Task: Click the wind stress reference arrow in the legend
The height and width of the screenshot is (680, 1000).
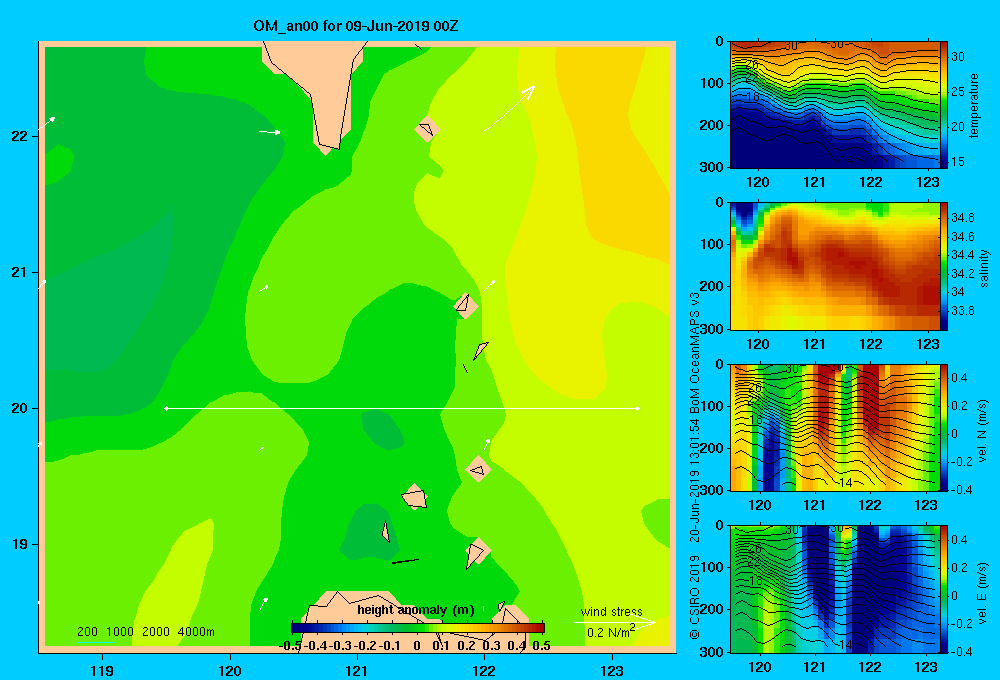Action: click(615, 622)
